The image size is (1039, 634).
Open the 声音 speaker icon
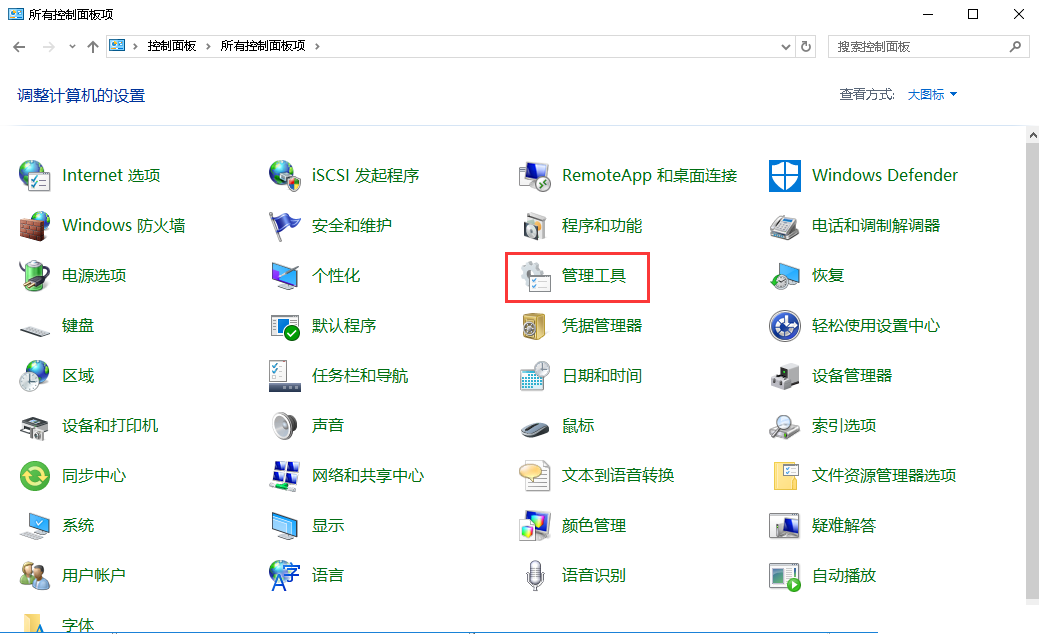285,426
